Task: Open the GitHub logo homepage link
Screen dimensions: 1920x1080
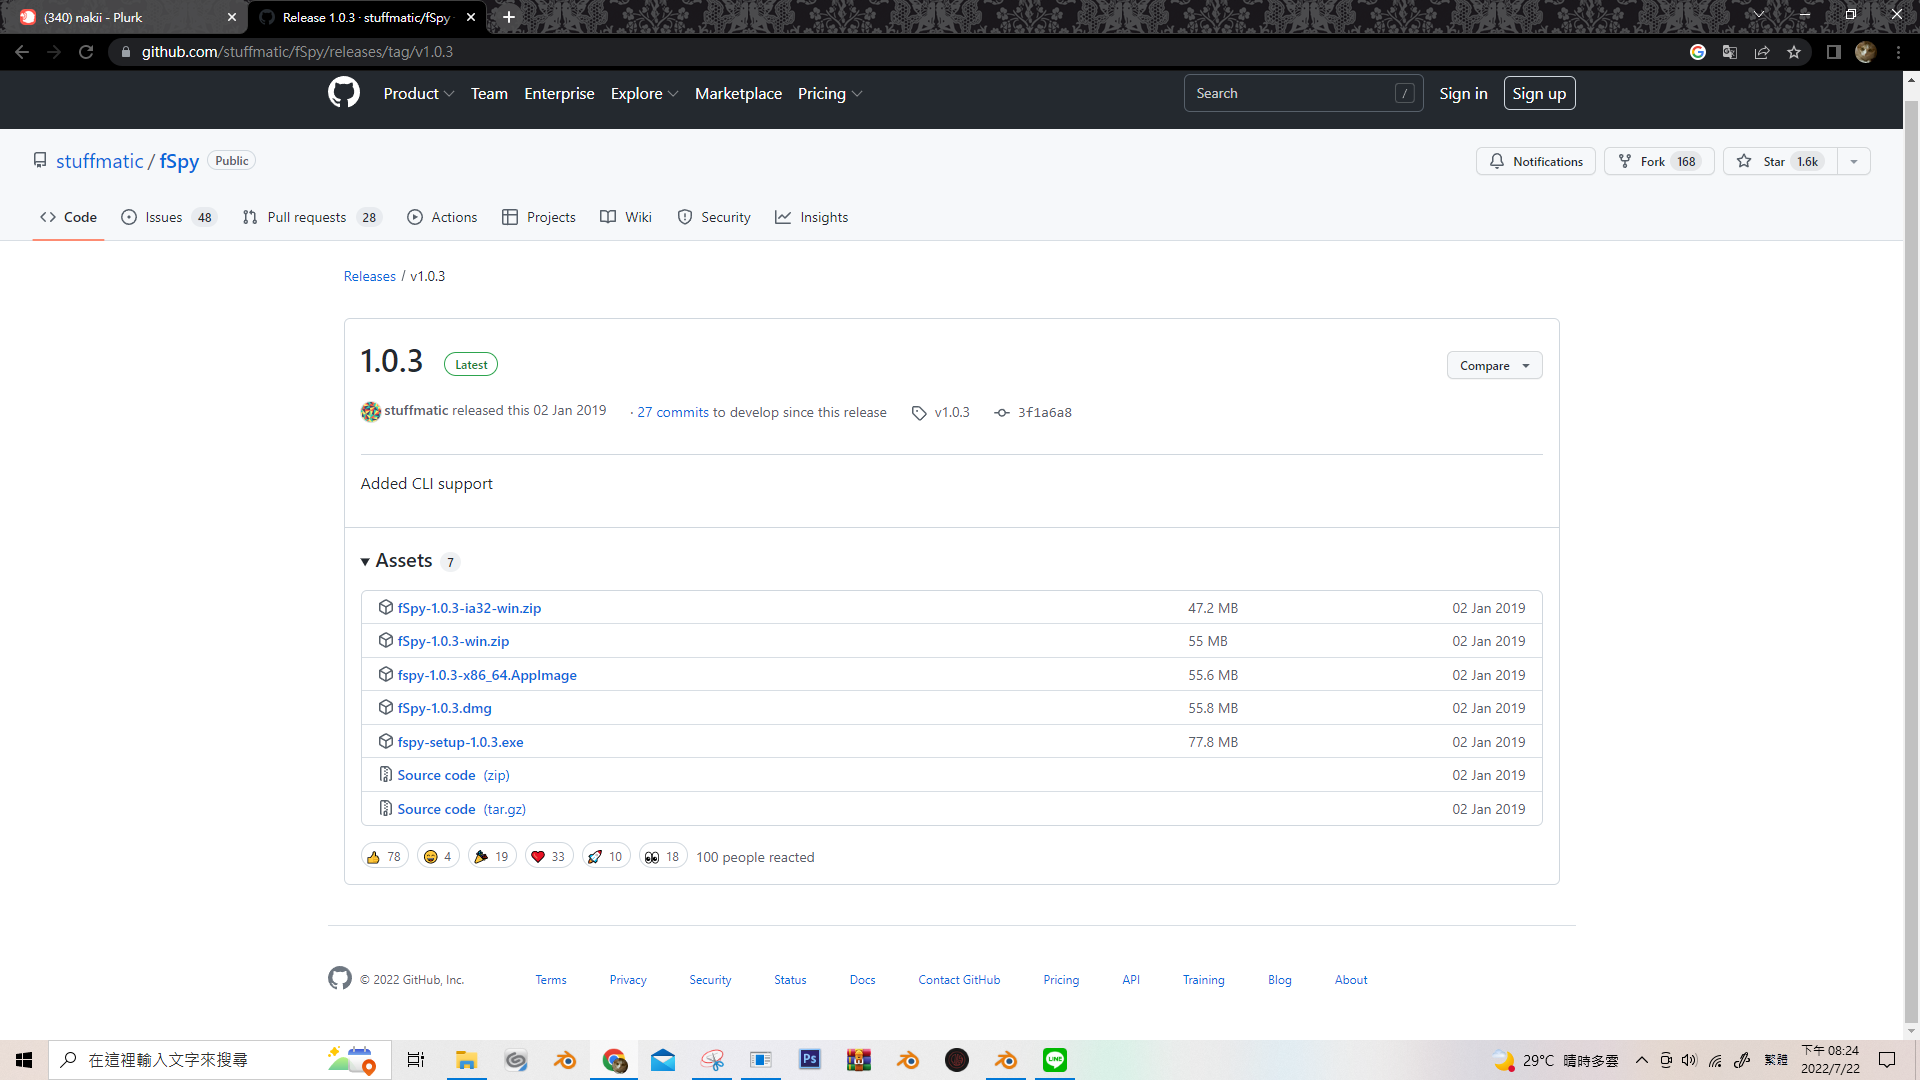Action: tap(343, 93)
